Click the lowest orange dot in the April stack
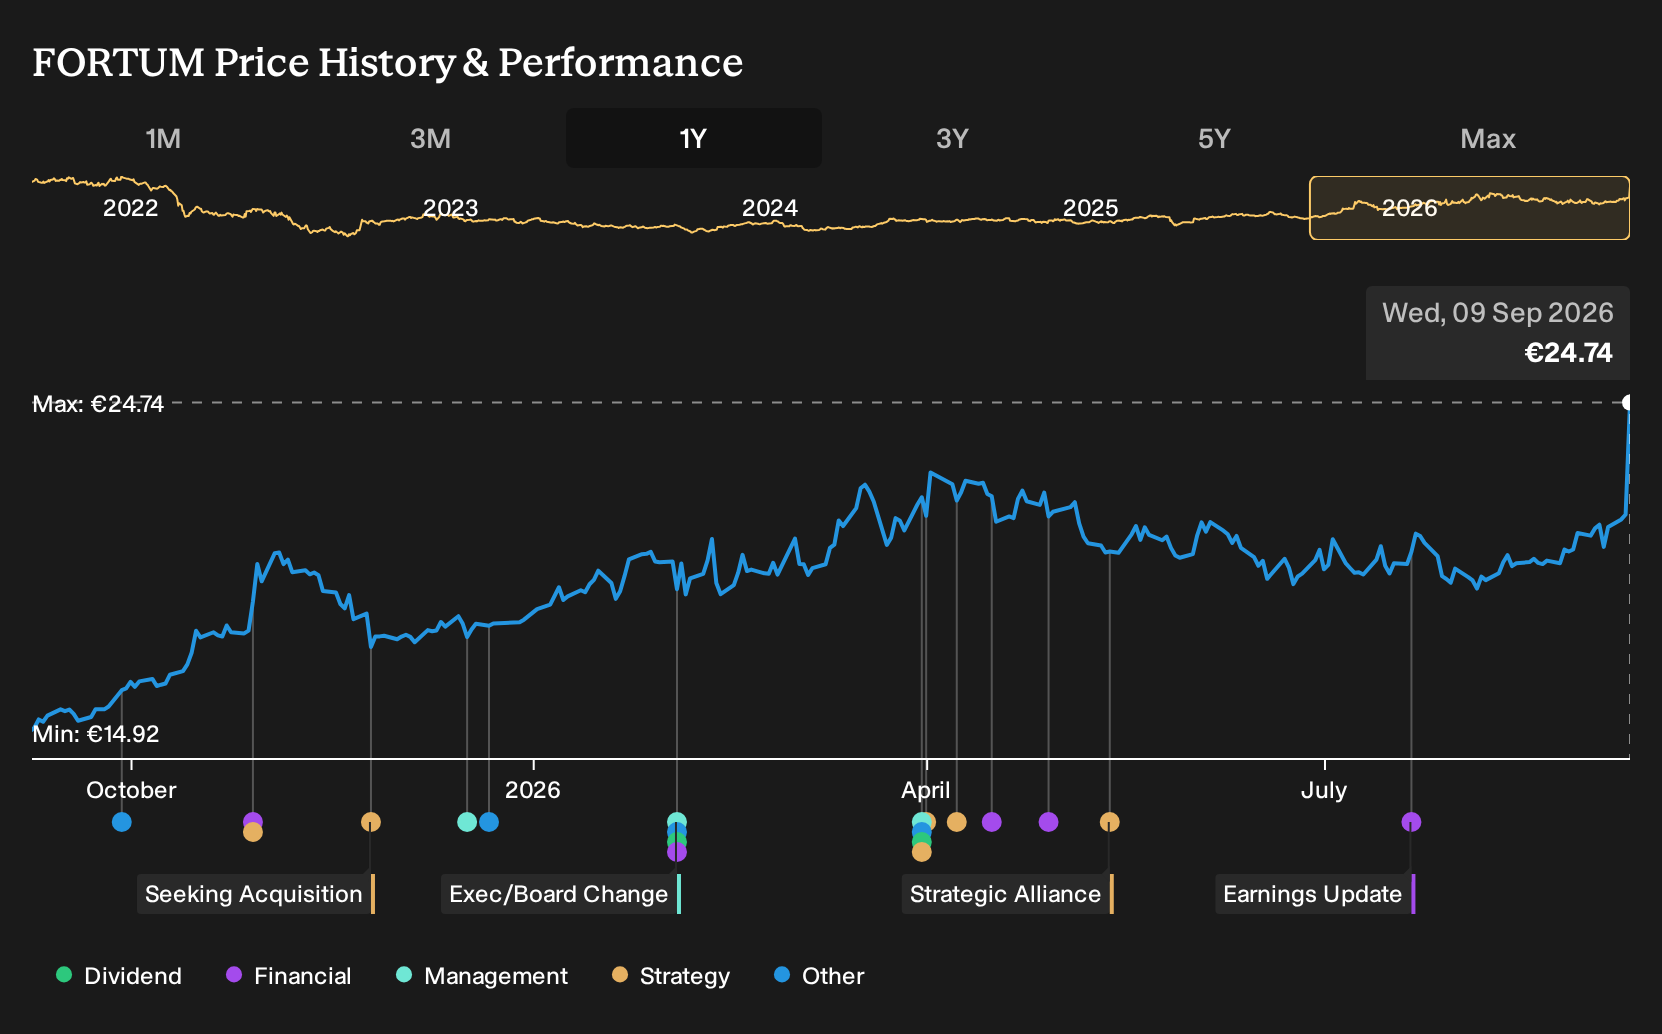Image resolution: width=1662 pixels, height=1034 pixels. [922, 852]
